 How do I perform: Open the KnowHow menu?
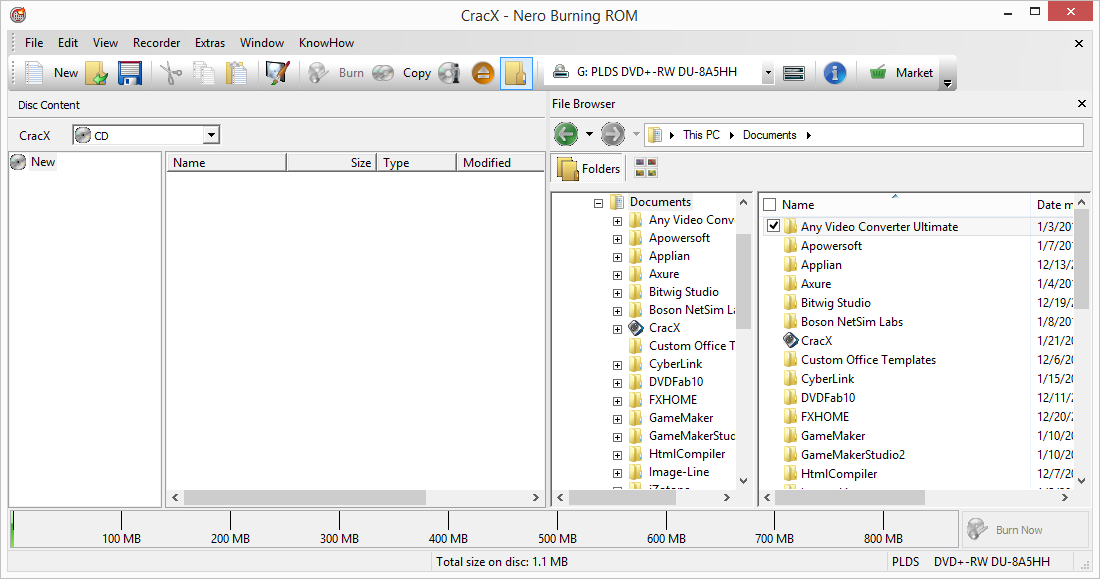(x=326, y=43)
